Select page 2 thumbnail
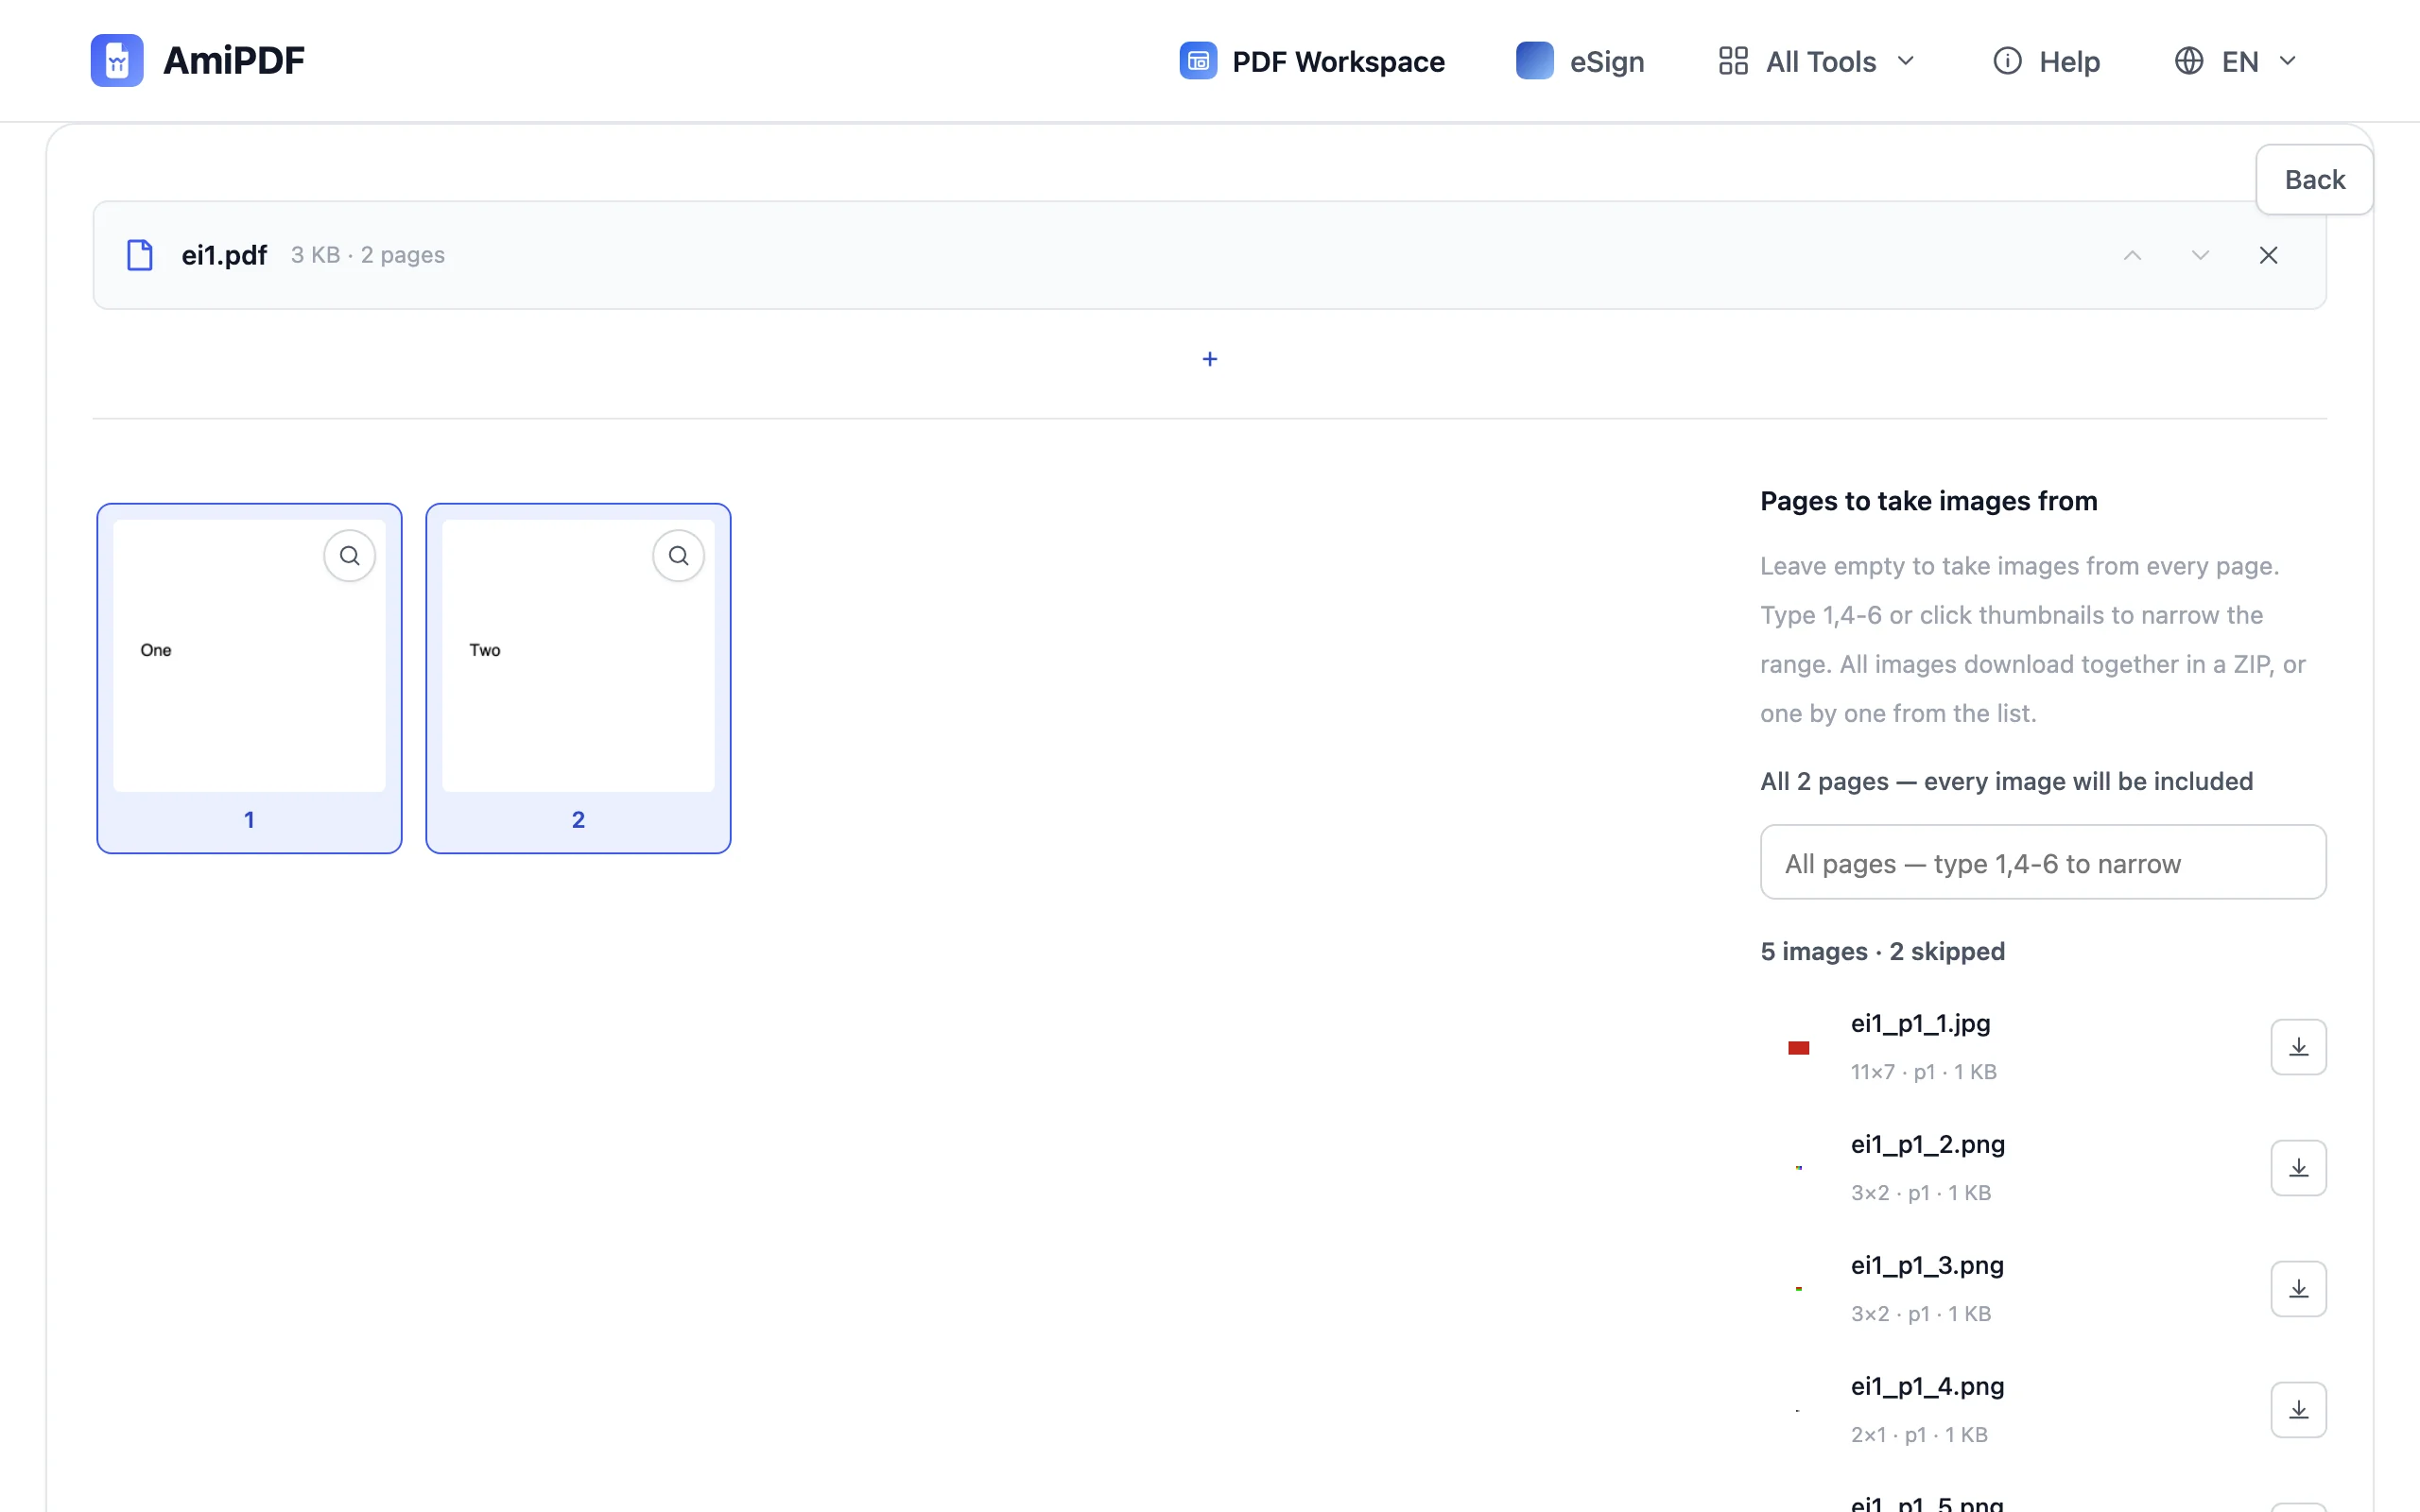Image resolution: width=2420 pixels, height=1512 pixels. click(578, 678)
